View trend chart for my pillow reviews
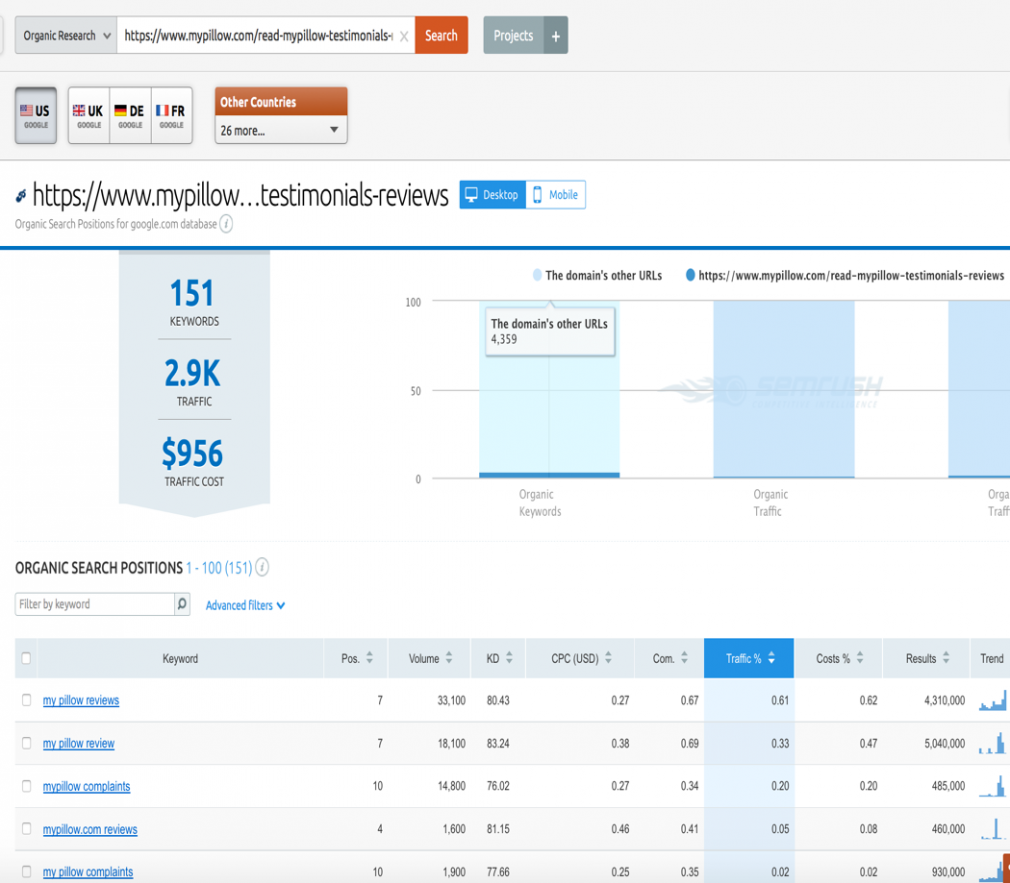 [x=993, y=700]
